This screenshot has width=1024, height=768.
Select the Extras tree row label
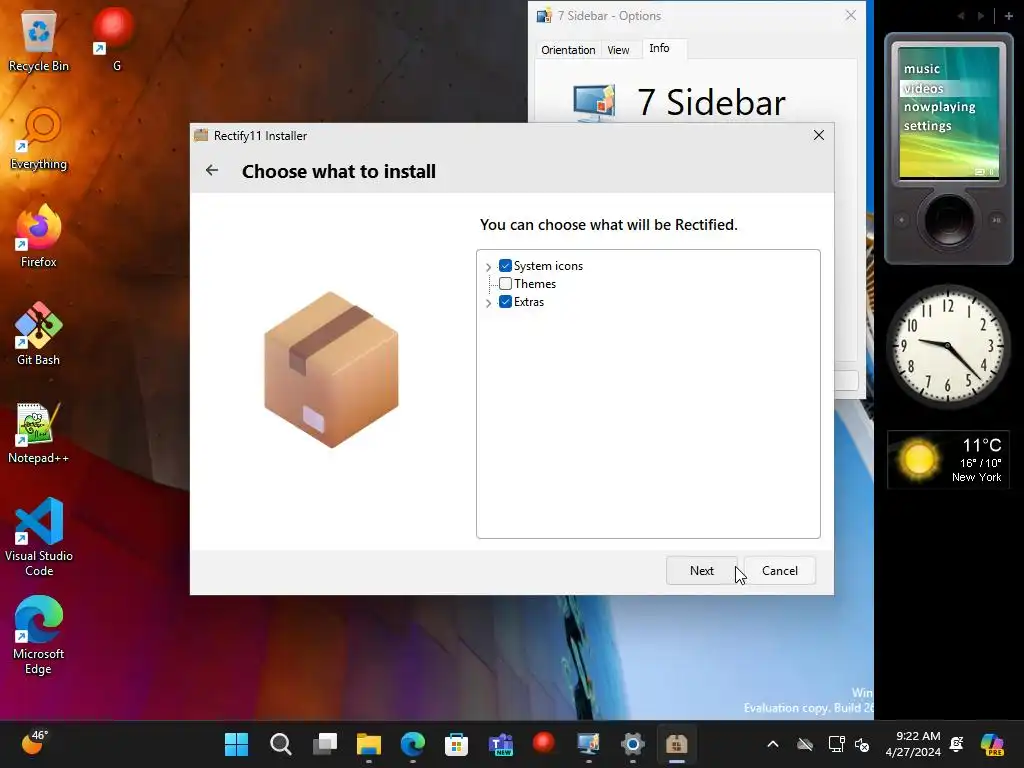pos(528,302)
